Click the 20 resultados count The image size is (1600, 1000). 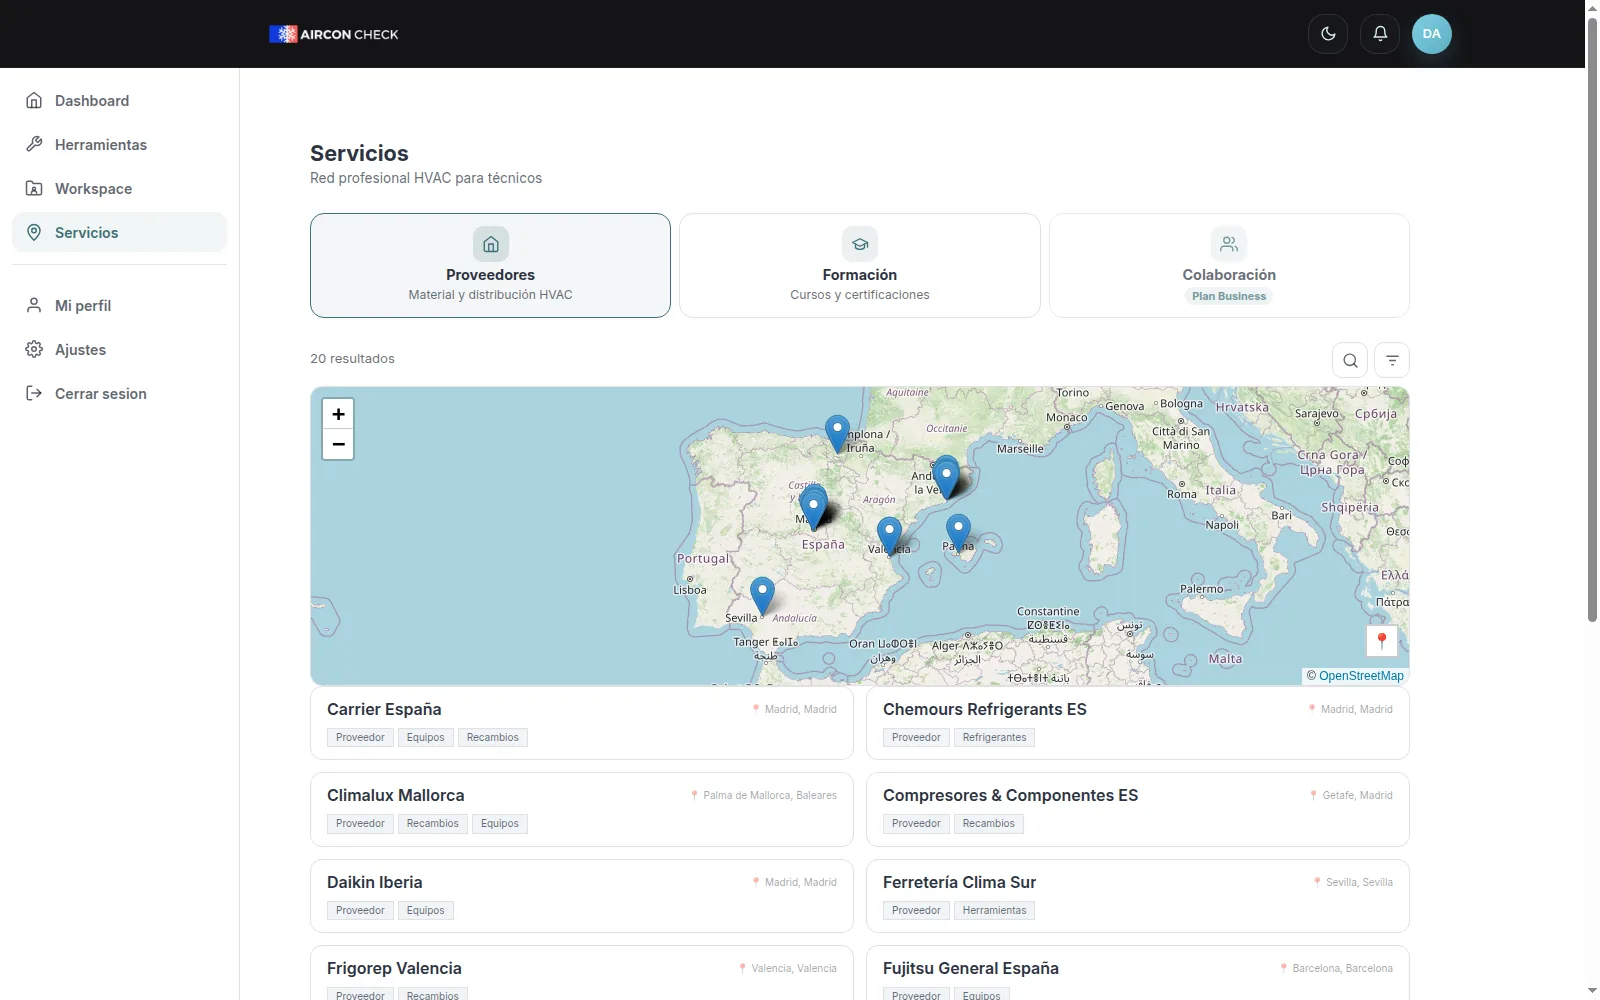352,359
